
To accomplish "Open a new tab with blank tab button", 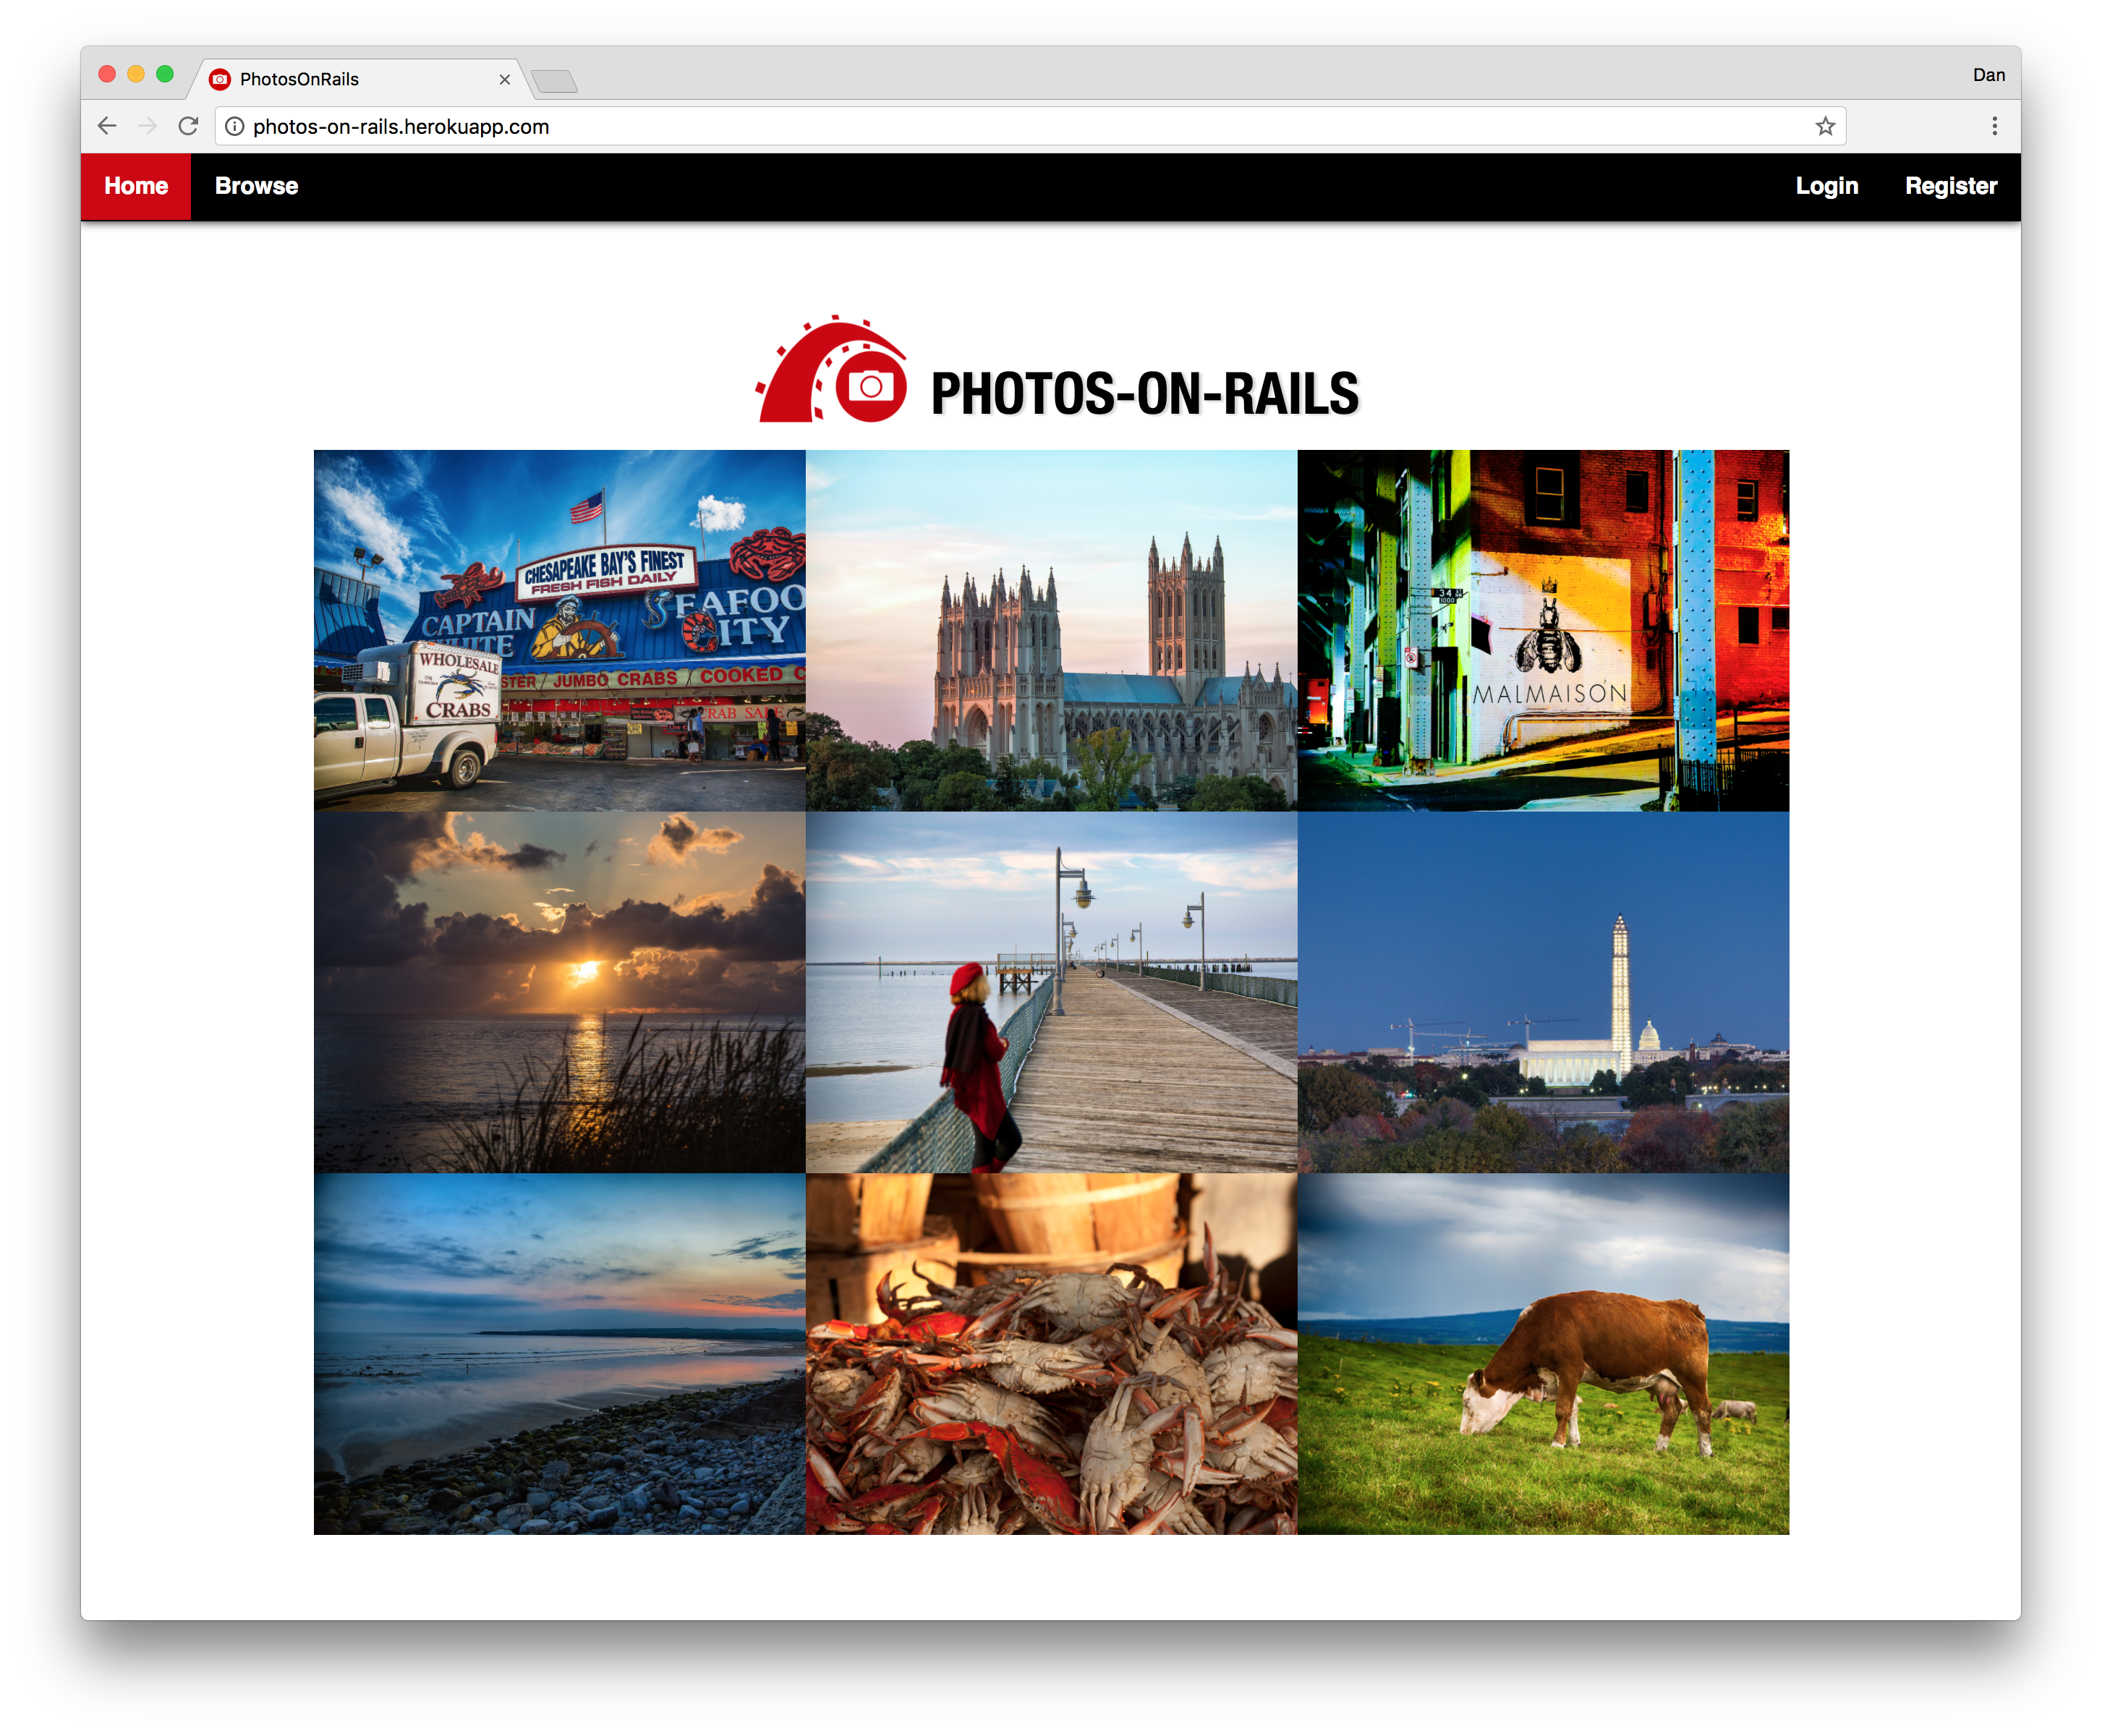I will coord(554,81).
